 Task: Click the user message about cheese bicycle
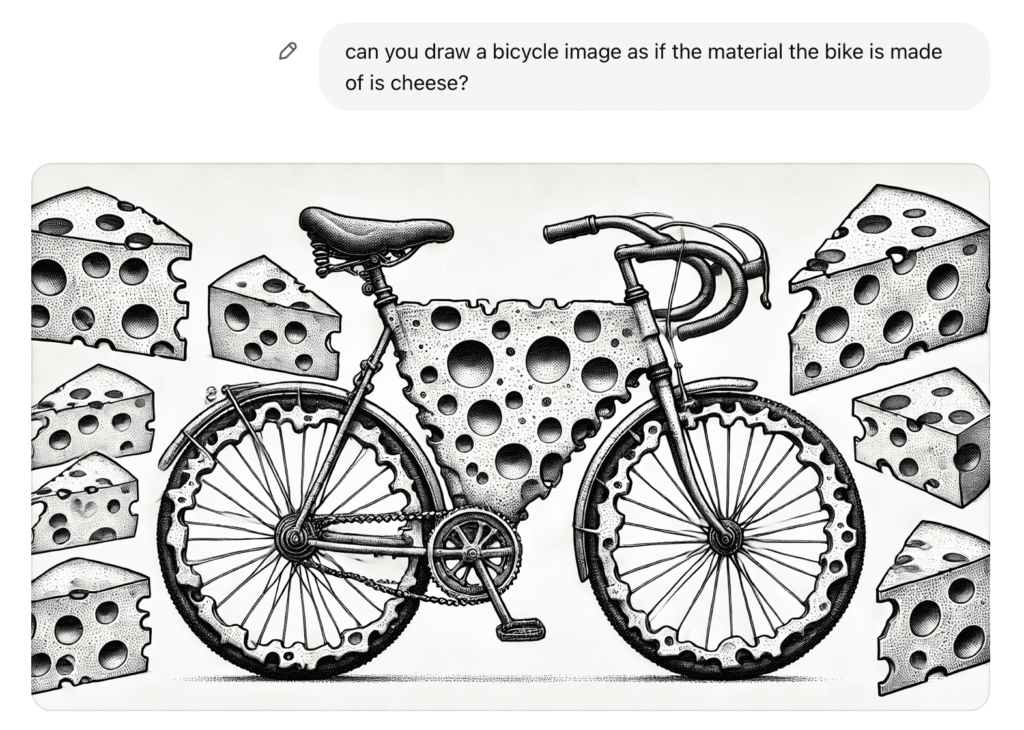(654, 67)
